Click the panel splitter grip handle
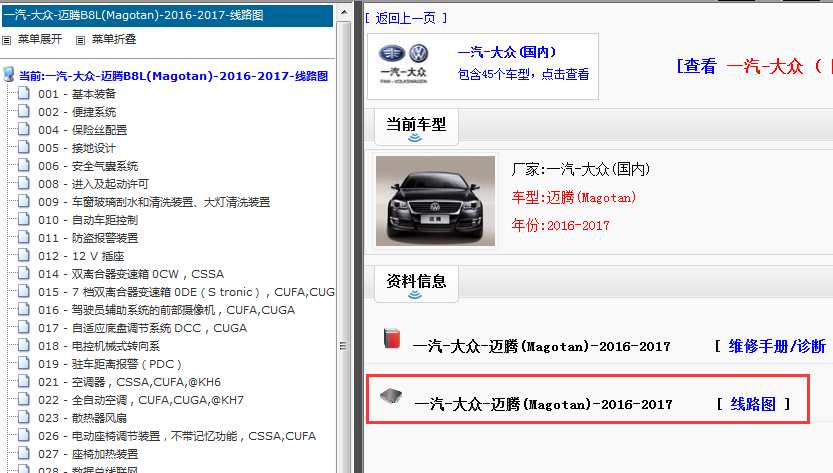 click(343, 346)
